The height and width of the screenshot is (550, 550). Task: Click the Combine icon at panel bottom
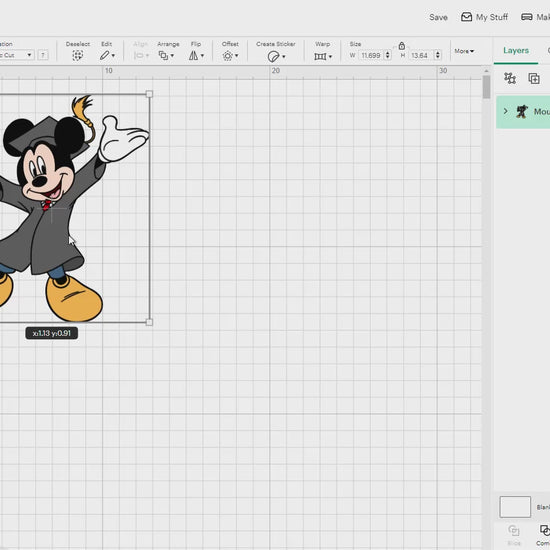545,530
